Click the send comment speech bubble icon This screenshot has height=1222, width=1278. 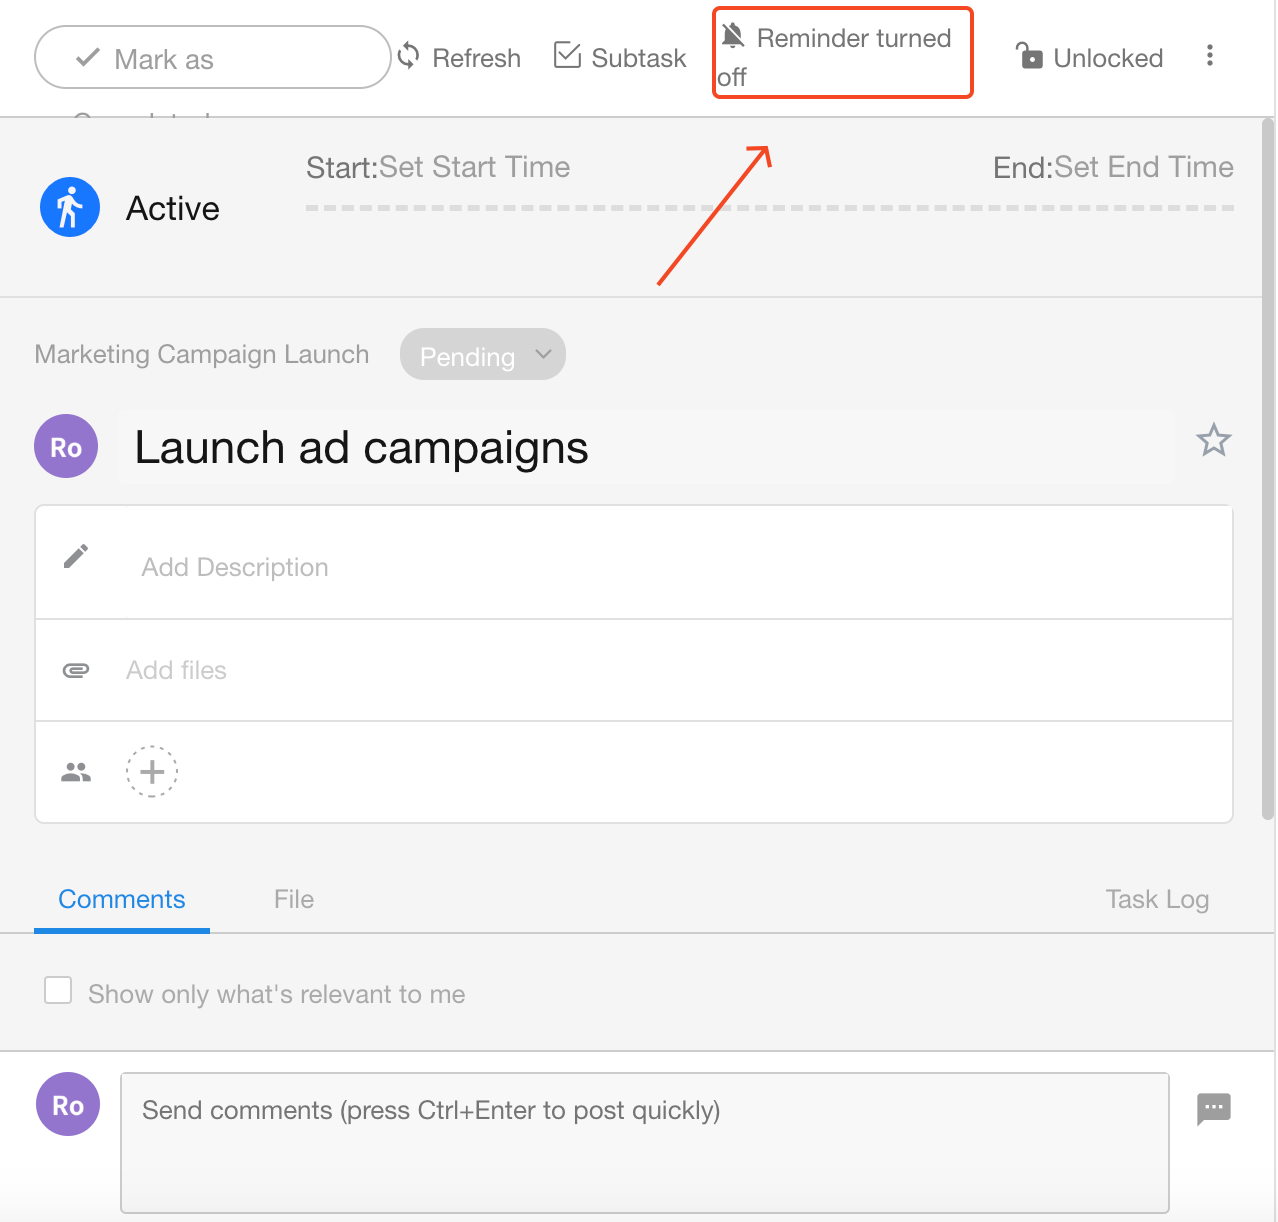[1213, 1108]
